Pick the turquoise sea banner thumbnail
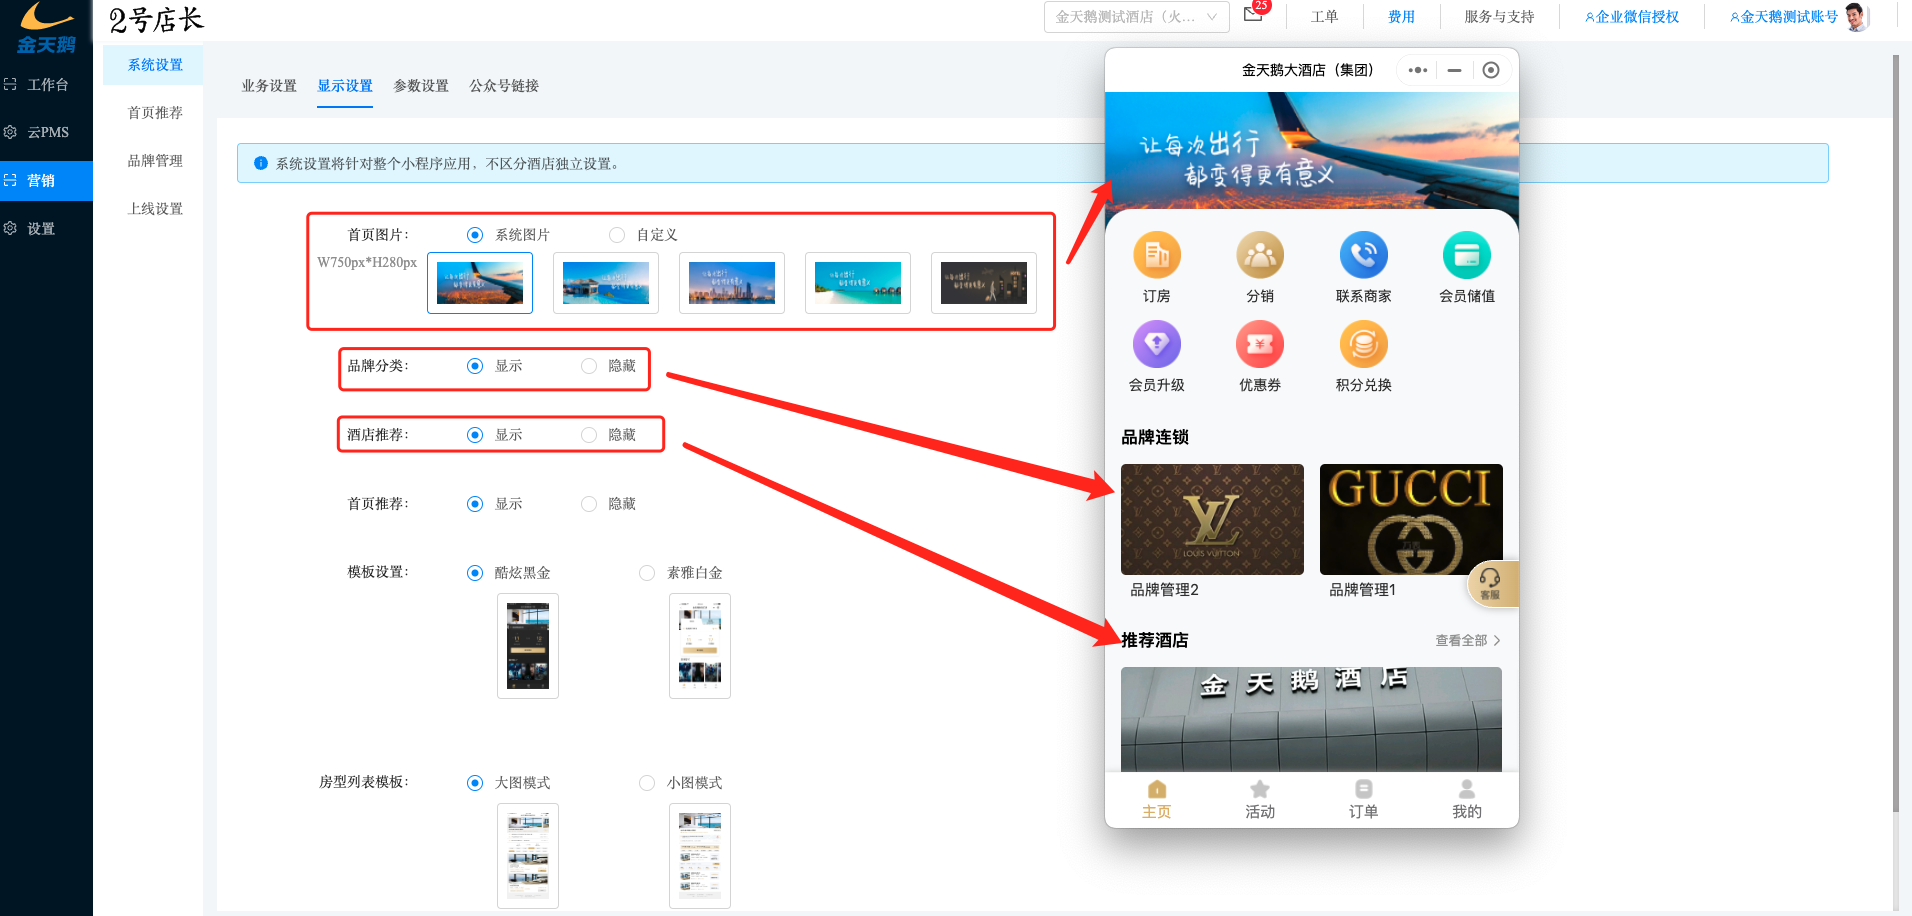The width and height of the screenshot is (1912, 916). [858, 283]
